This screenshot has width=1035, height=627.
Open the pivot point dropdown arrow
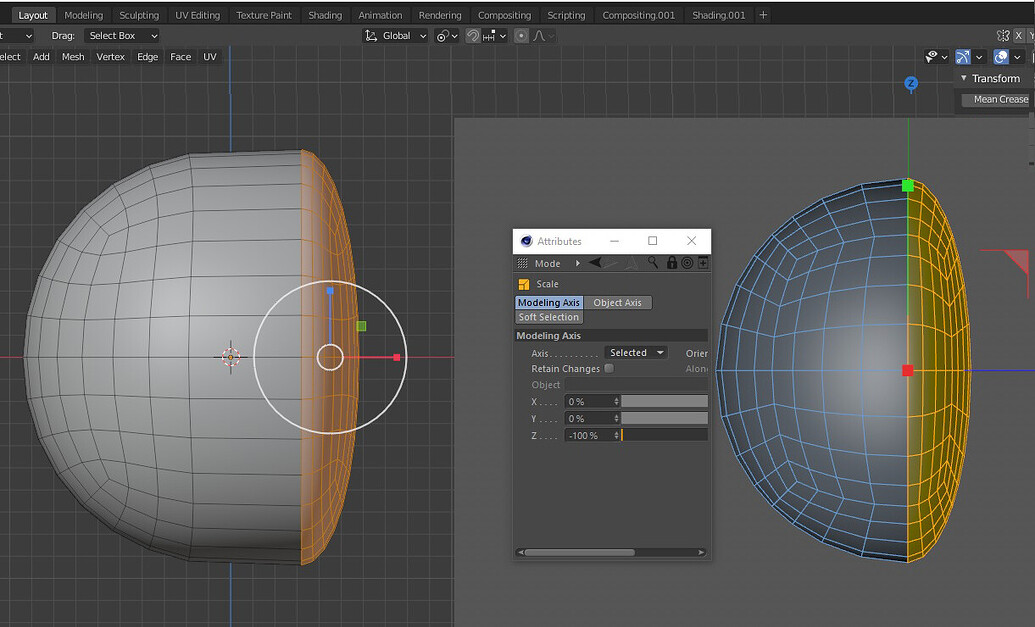pos(454,36)
